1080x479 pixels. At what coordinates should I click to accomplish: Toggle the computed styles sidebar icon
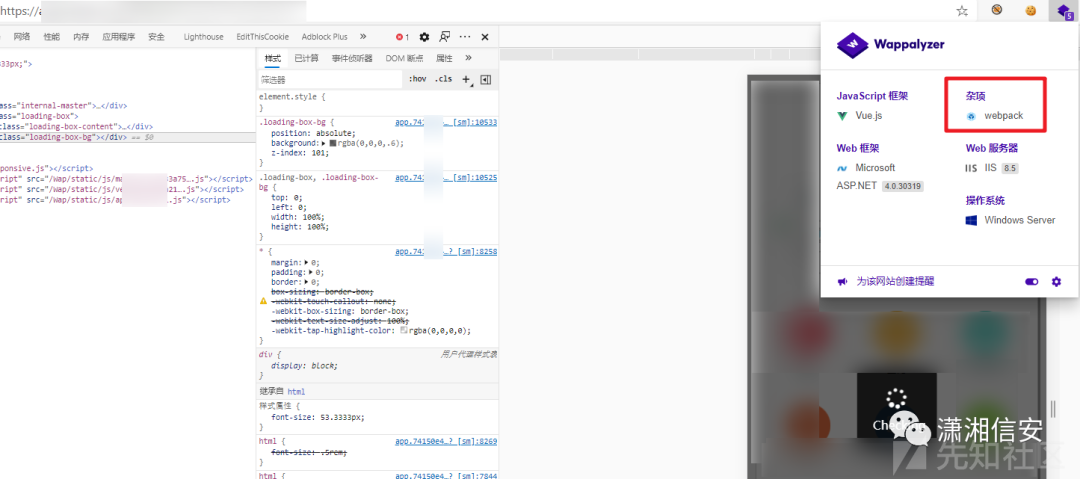coord(486,80)
